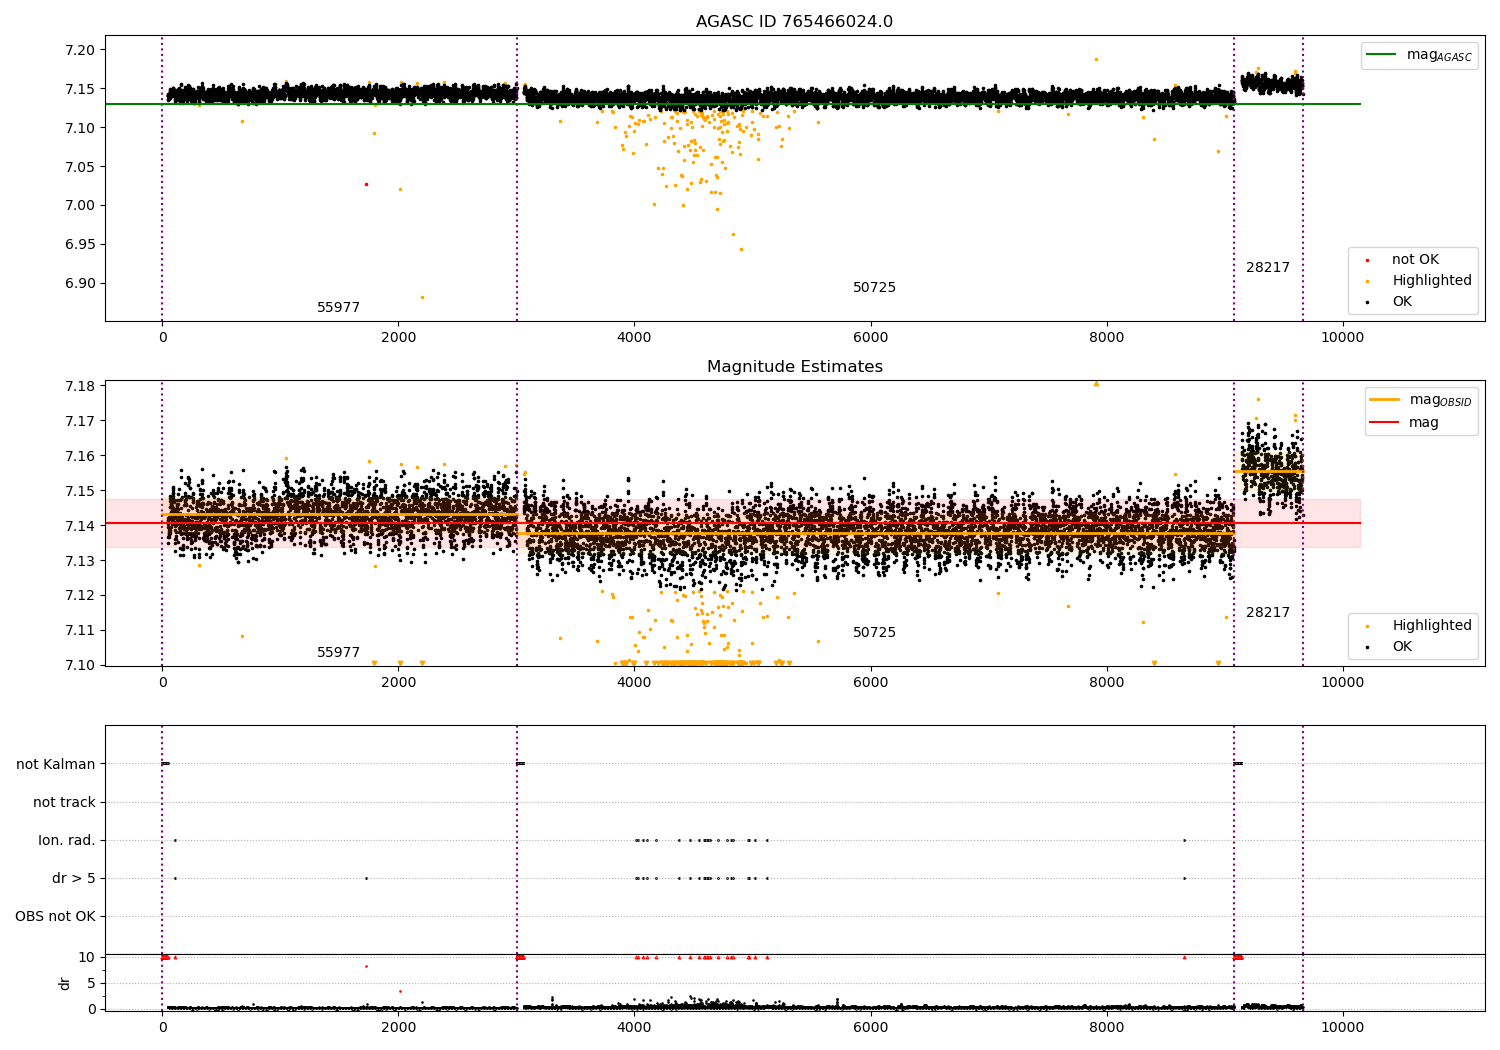Select the mag AGASC legend label
Screen dimensions: 1500x1050
(1439, 56)
